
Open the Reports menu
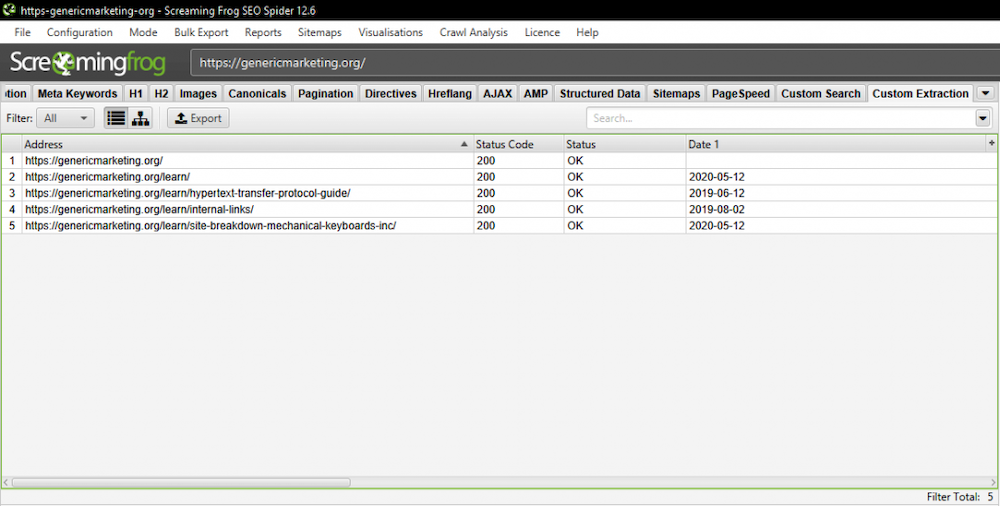point(263,33)
